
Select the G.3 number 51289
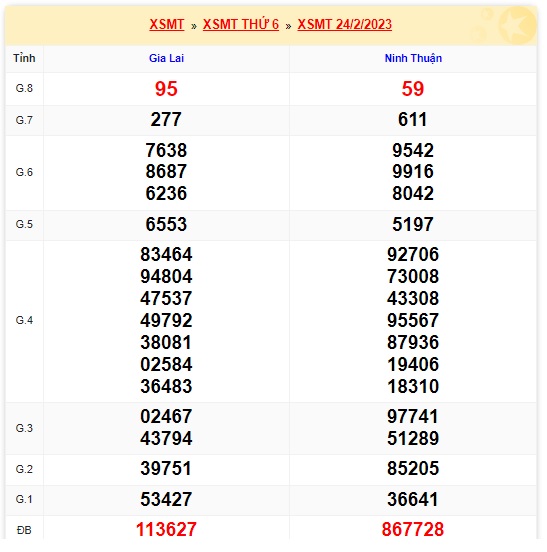coord(413,438)
